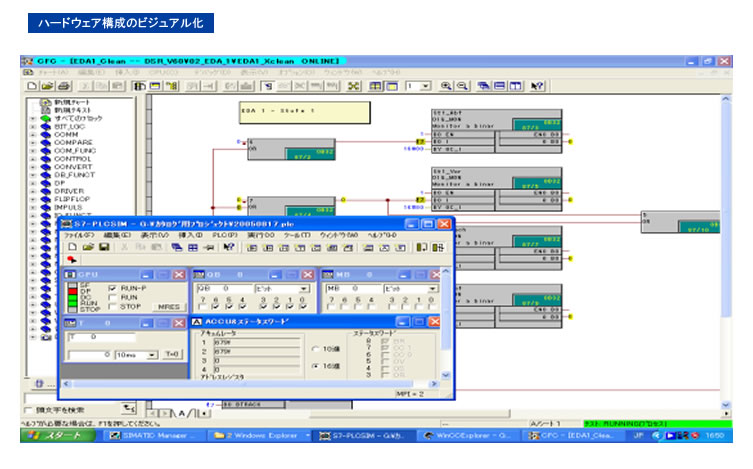Viewport: 753px width, 469px height.
Task: Click New icon in CFC toolbar
Action: coord(32,86)
